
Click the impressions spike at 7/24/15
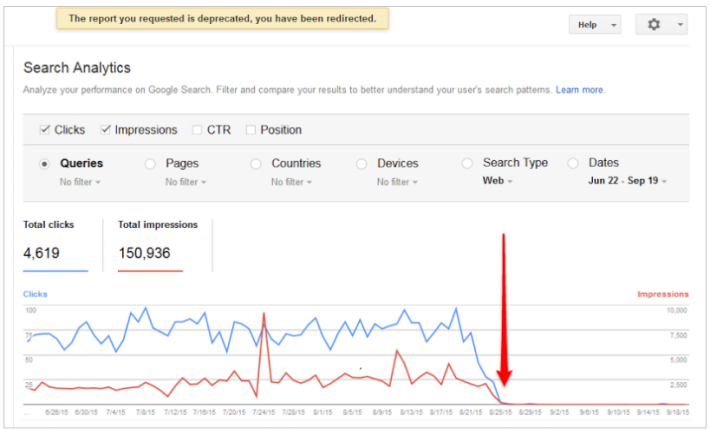263,315
